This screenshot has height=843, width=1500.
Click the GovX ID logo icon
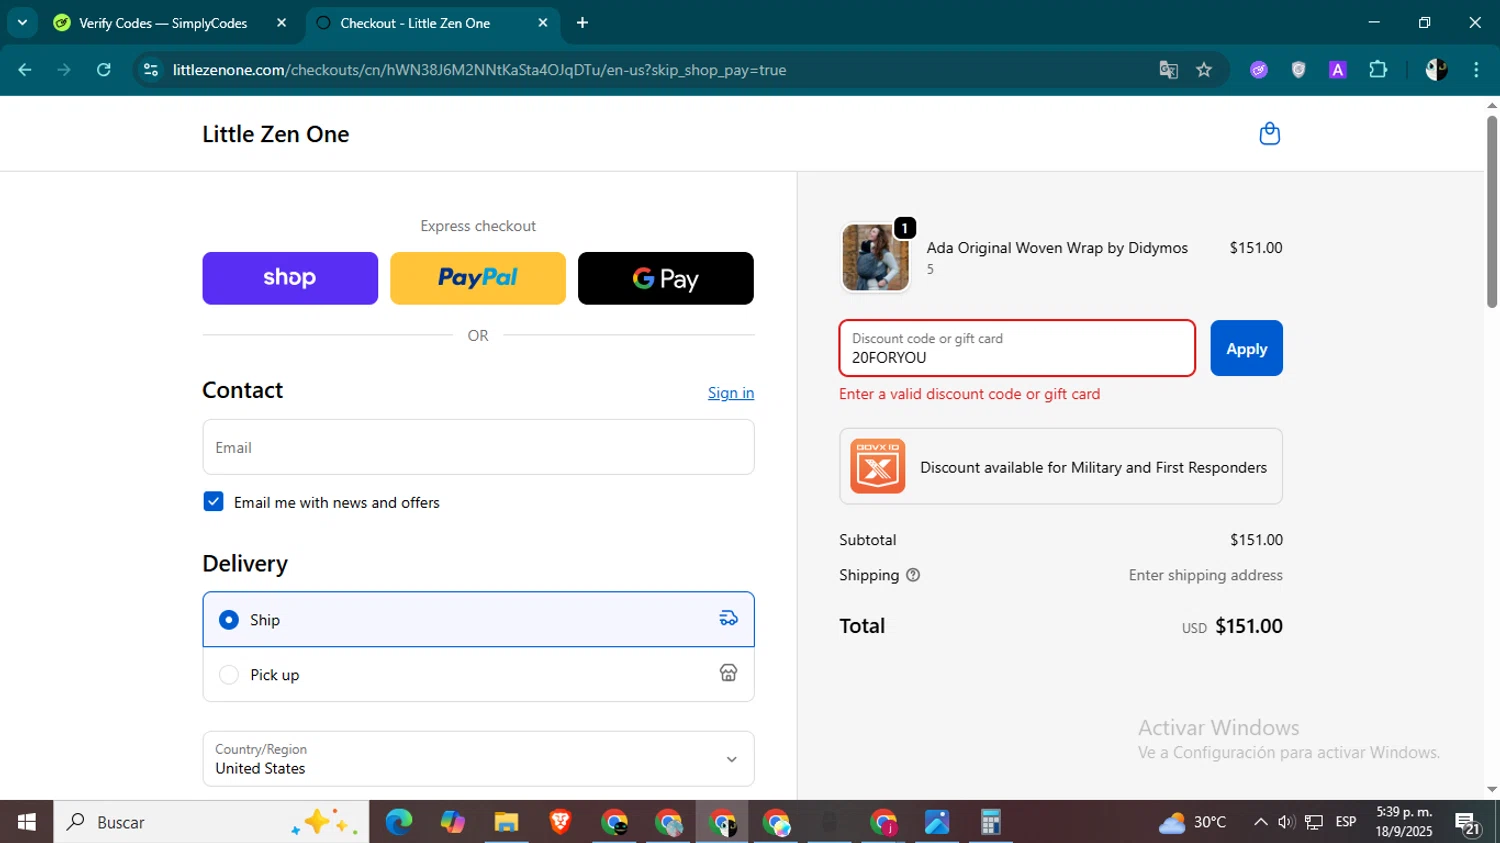877,466
